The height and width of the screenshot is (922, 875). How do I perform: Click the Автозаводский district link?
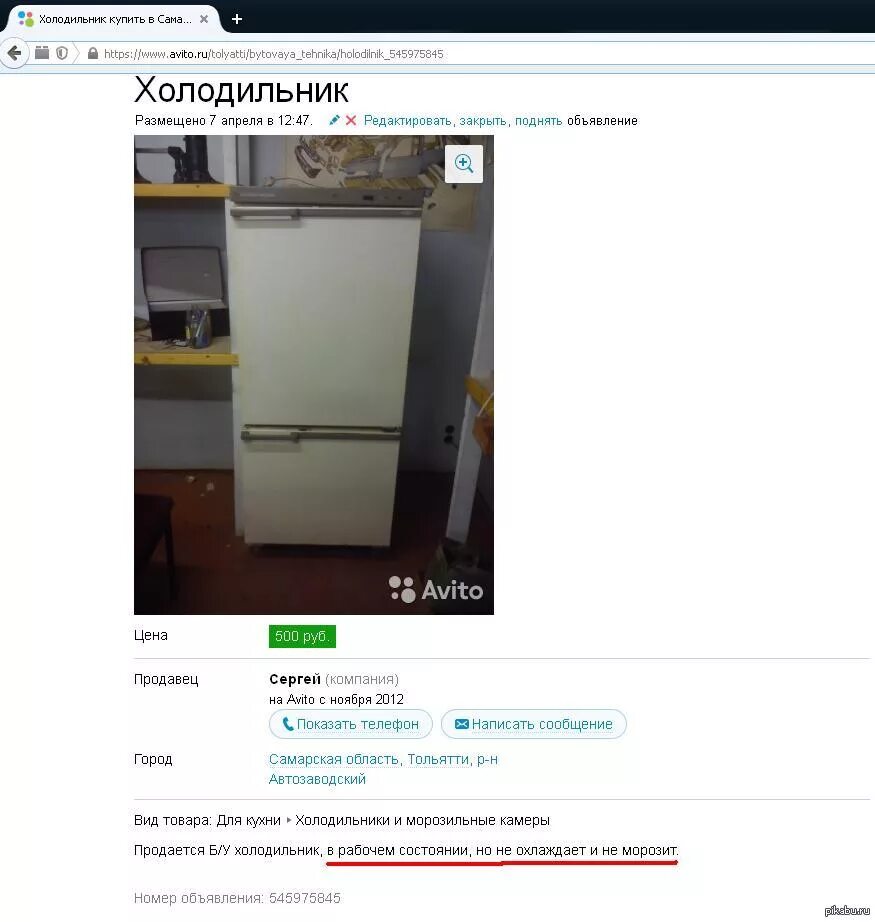[x=318, y=779]
